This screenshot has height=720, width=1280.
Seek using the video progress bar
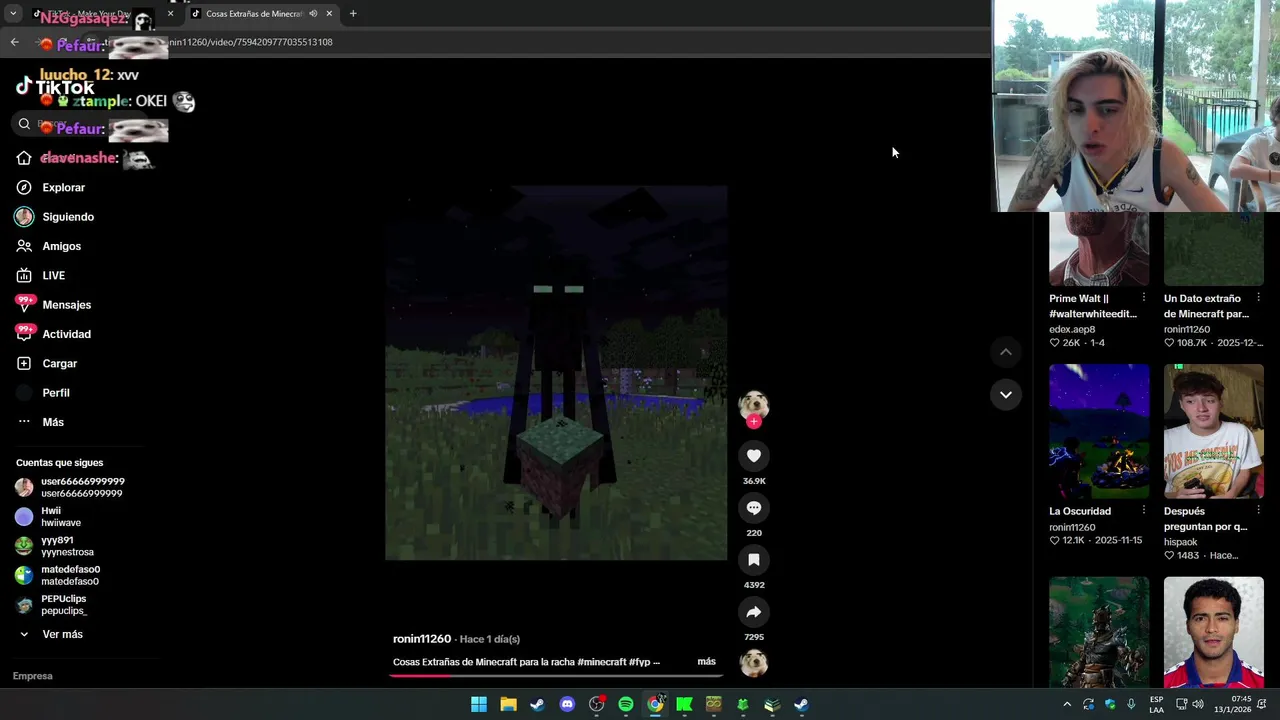556,675
